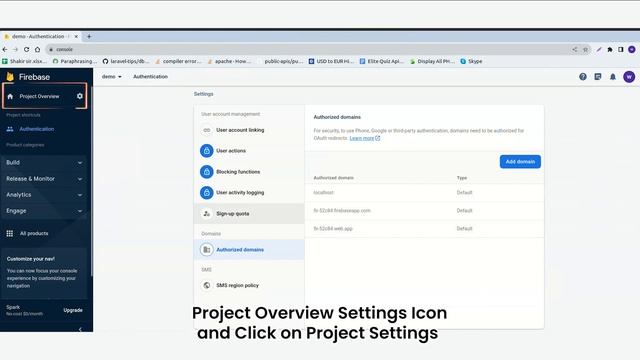
Task: Open Project Overview settings gear icon
Action: (x=80, y=96)
